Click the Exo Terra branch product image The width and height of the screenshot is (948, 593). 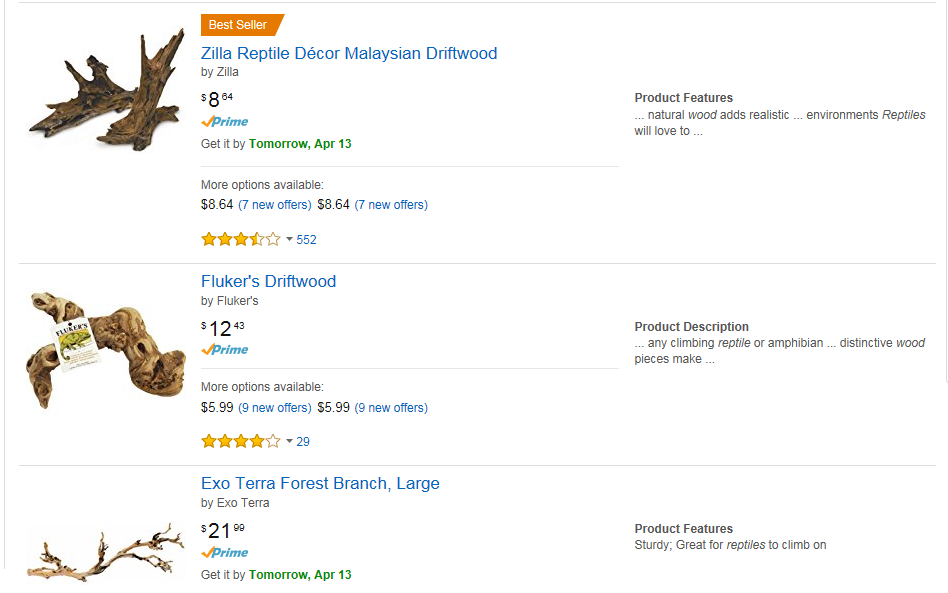pyautogui.click(x=105, y=549)
